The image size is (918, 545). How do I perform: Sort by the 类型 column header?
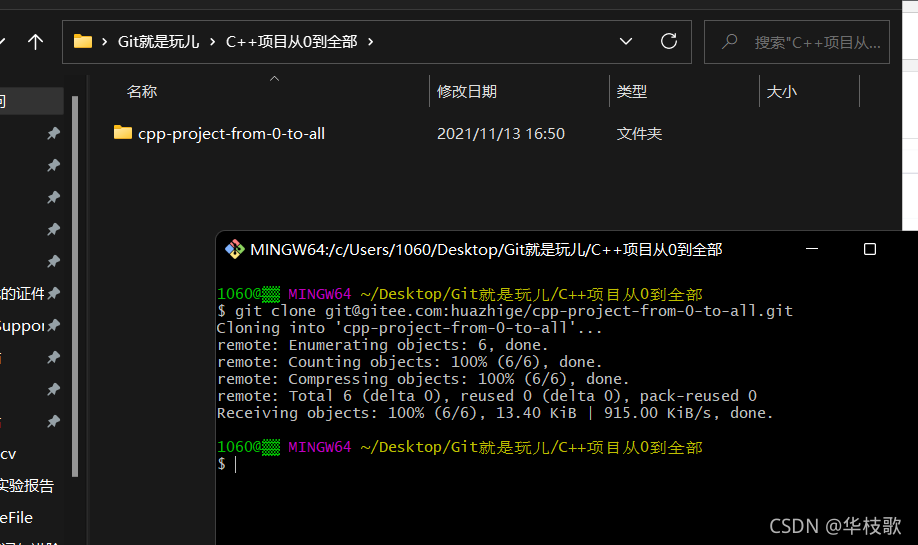632,91
